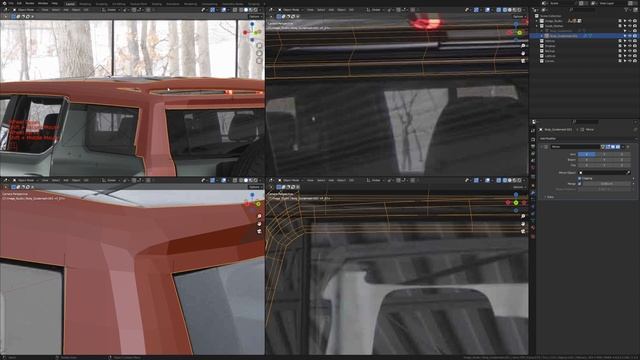640x360 pixels.
Task: Select solid shading in top-left viewport header
Action: pyautogui.click(x=246, y=10)
